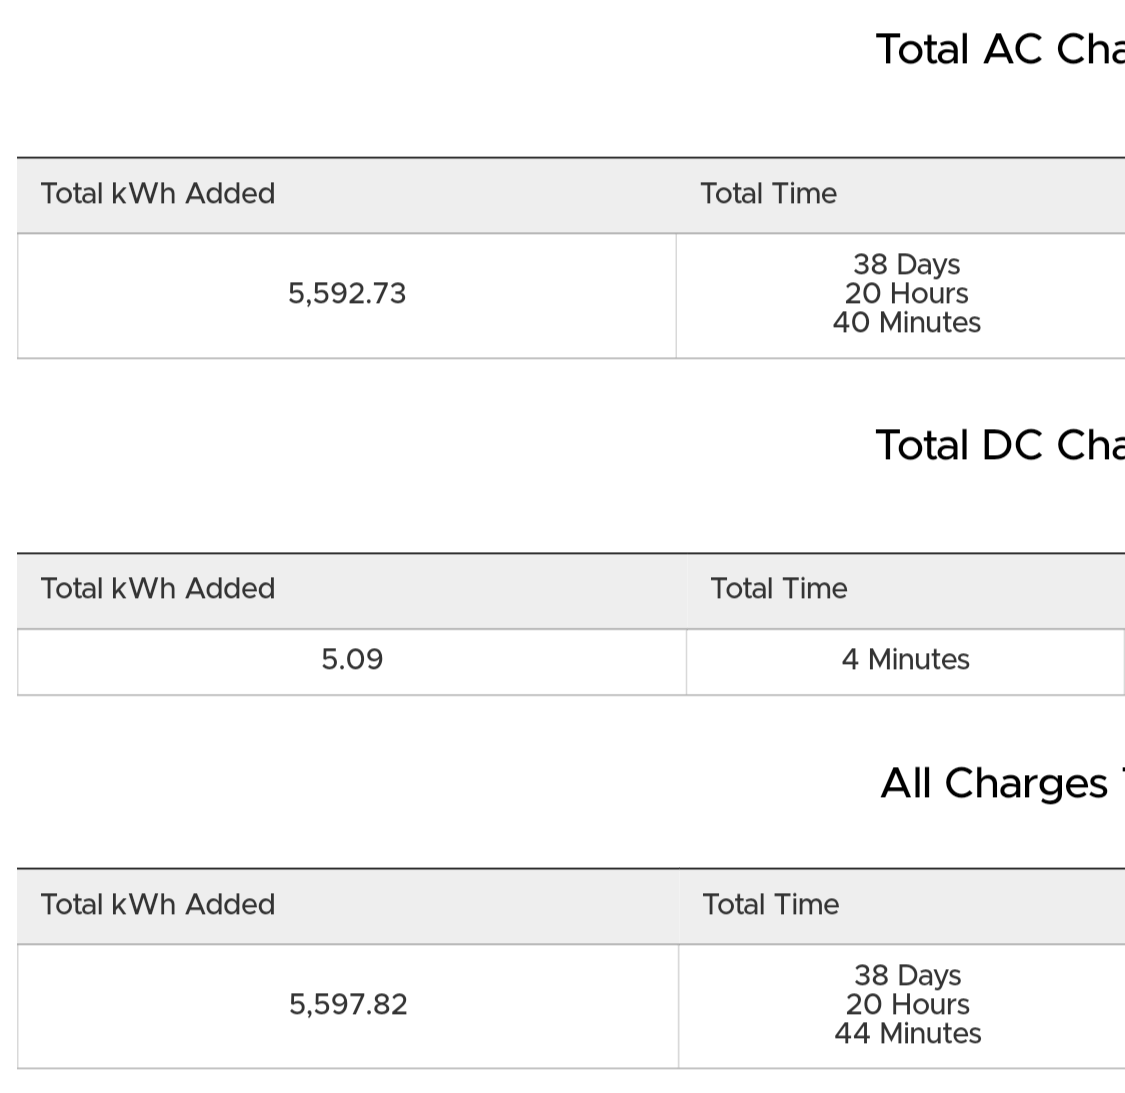This screenshot has height=1093, width=1125.
Task: Click 38 Days in All Charges table
Action: (908, 975)
